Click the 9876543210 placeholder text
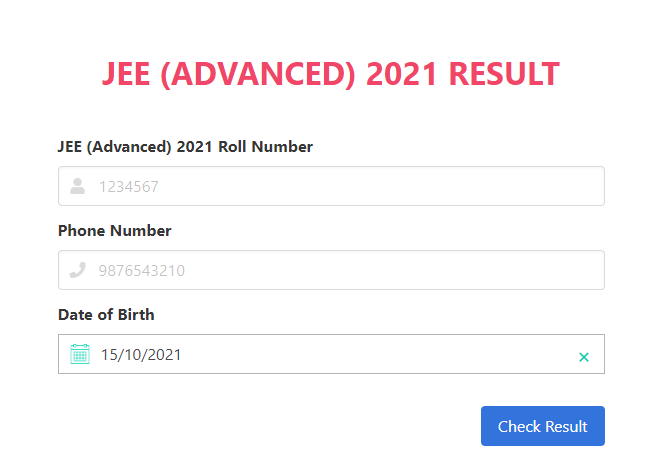Screen dimensions: 665x473 pyautogui.click(x=142, y=271)
